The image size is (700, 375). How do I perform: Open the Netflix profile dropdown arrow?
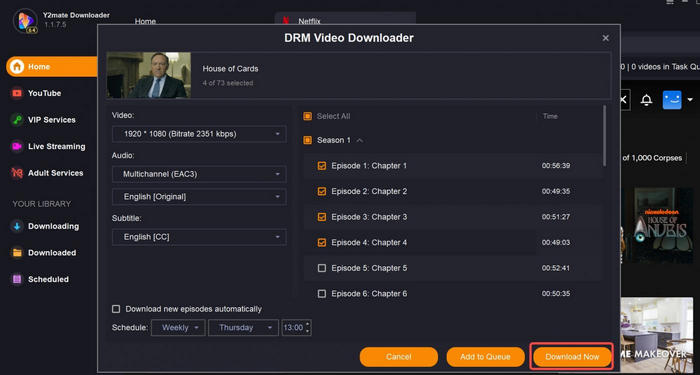pyautogui.click(x=690, y=100)
